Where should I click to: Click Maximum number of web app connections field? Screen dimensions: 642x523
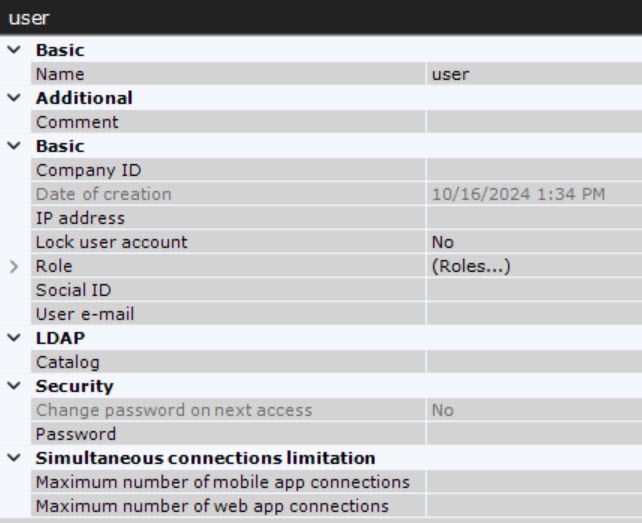[x=533, y=506]
